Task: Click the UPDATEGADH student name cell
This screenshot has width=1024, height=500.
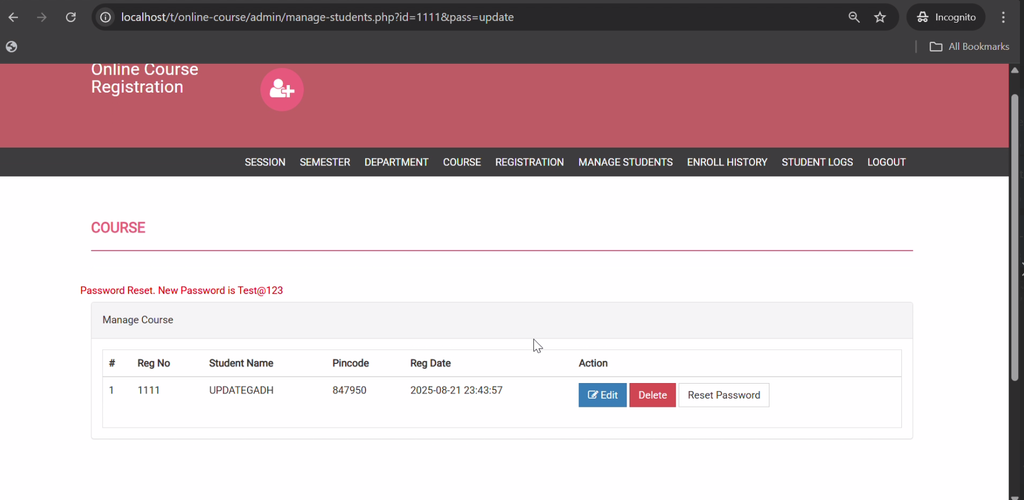Action: pos(241,390)
